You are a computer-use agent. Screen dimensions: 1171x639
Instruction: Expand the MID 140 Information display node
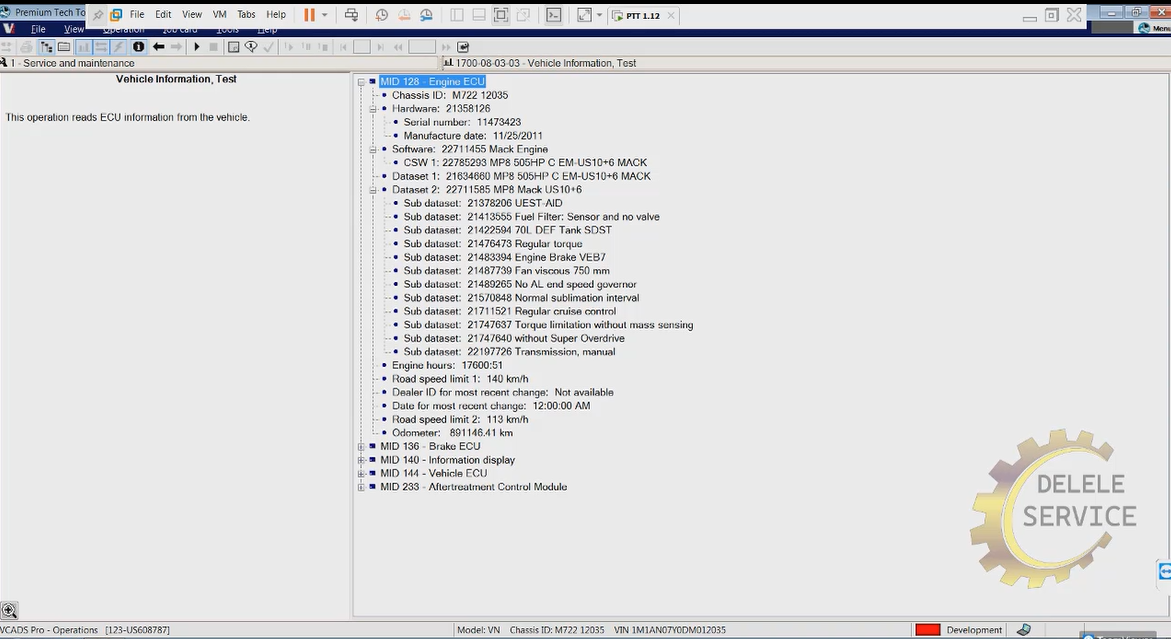point(361,460)
